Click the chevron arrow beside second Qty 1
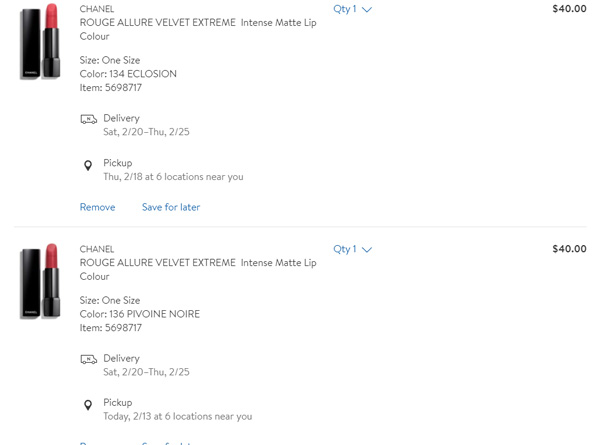The width and height of the screenshot is (592, 445). 367,250
